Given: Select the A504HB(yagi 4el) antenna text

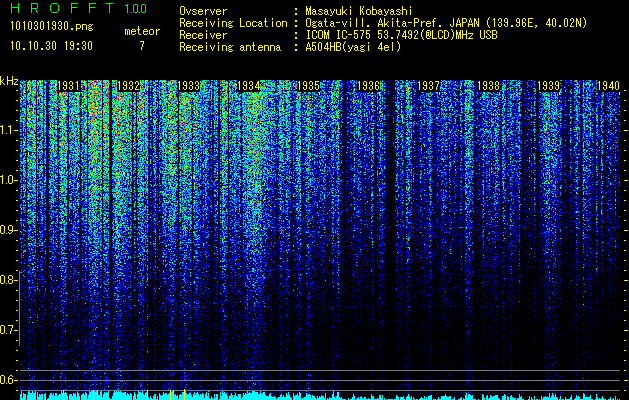Looking at the screenshot, I should click(x=353, y=47).
